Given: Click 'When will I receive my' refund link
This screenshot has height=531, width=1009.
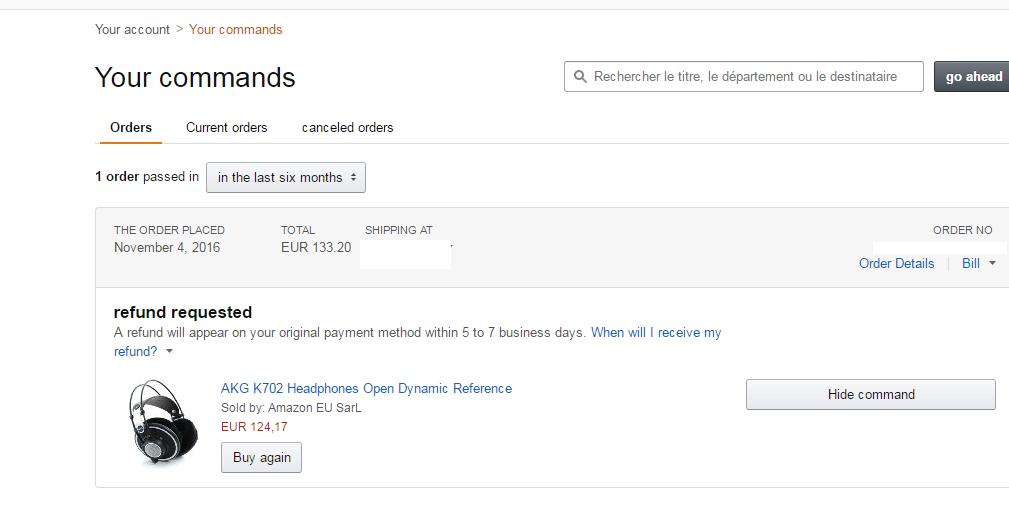Looking at the screenshot, I should [656, 332].
